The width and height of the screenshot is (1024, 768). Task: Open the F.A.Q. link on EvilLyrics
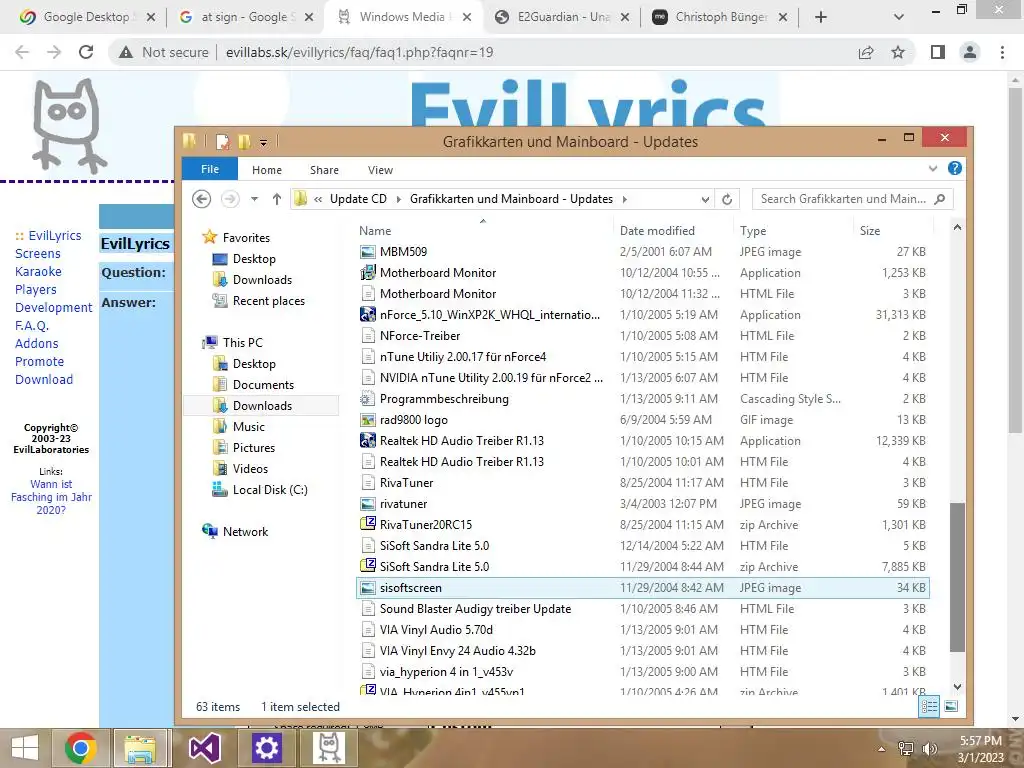(x=32, y=325)
